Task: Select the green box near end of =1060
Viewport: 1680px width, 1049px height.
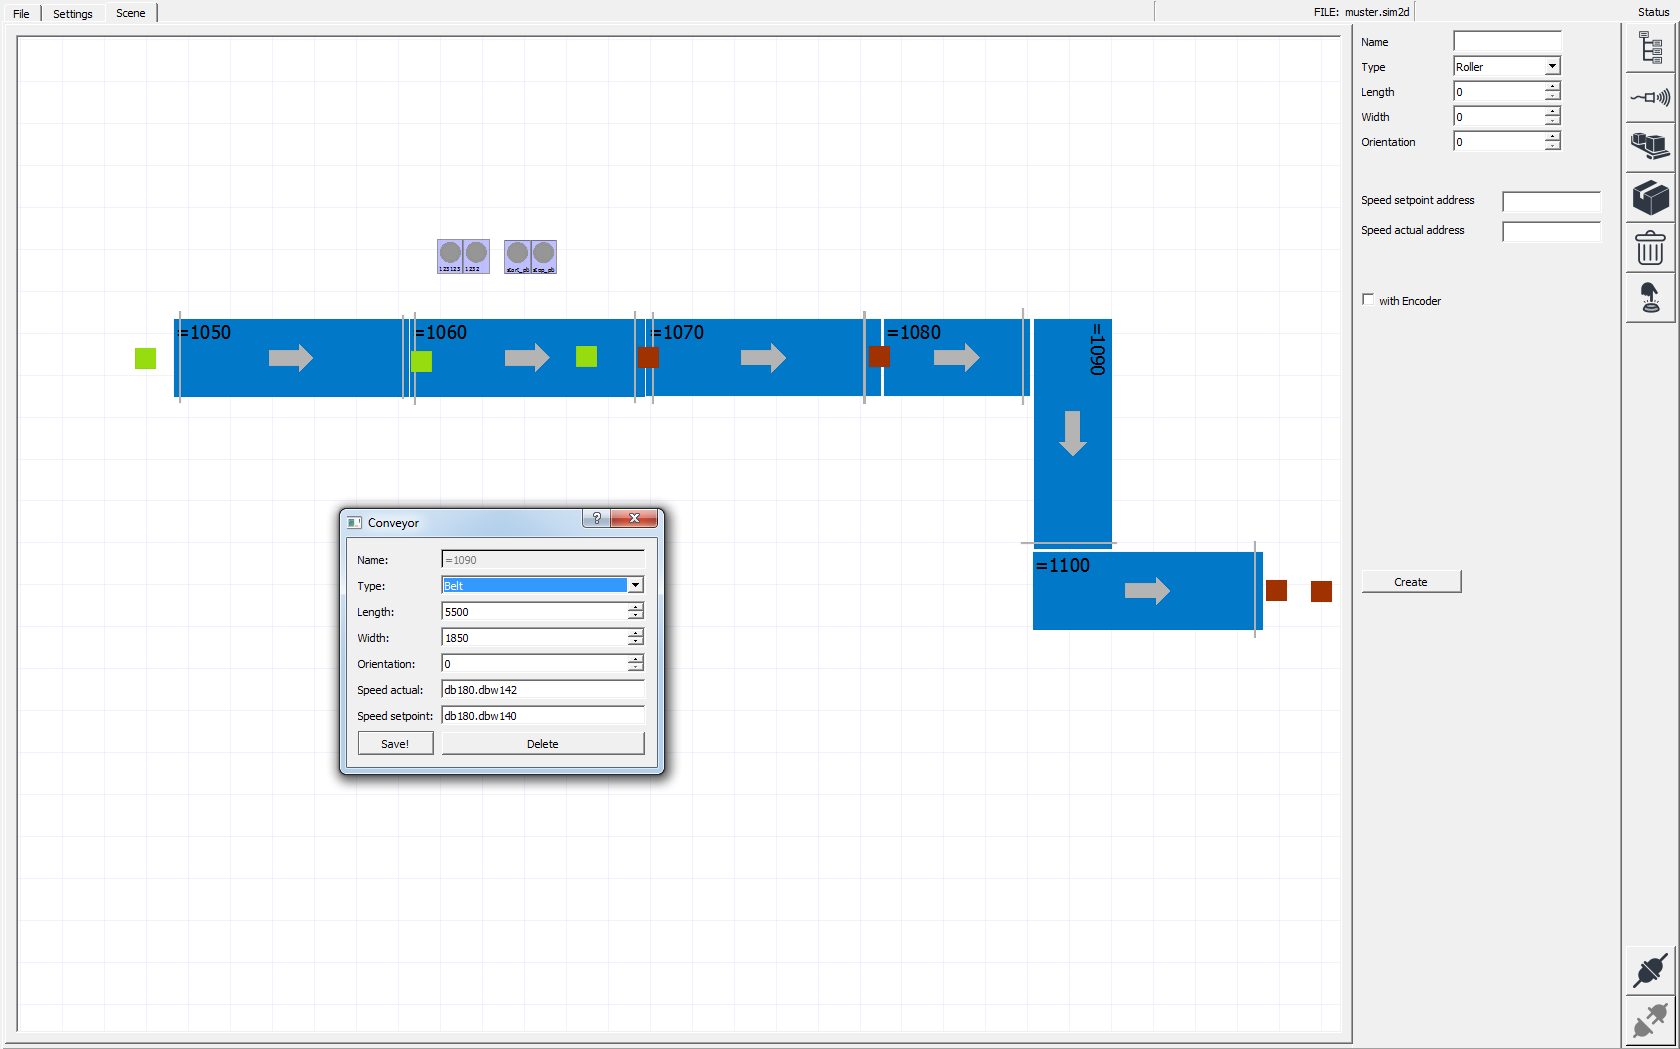Action: point(586,356)
